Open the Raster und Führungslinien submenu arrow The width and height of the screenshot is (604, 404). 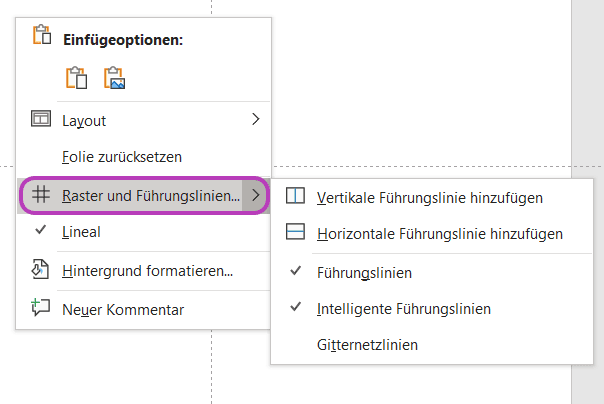coord(255,195)
